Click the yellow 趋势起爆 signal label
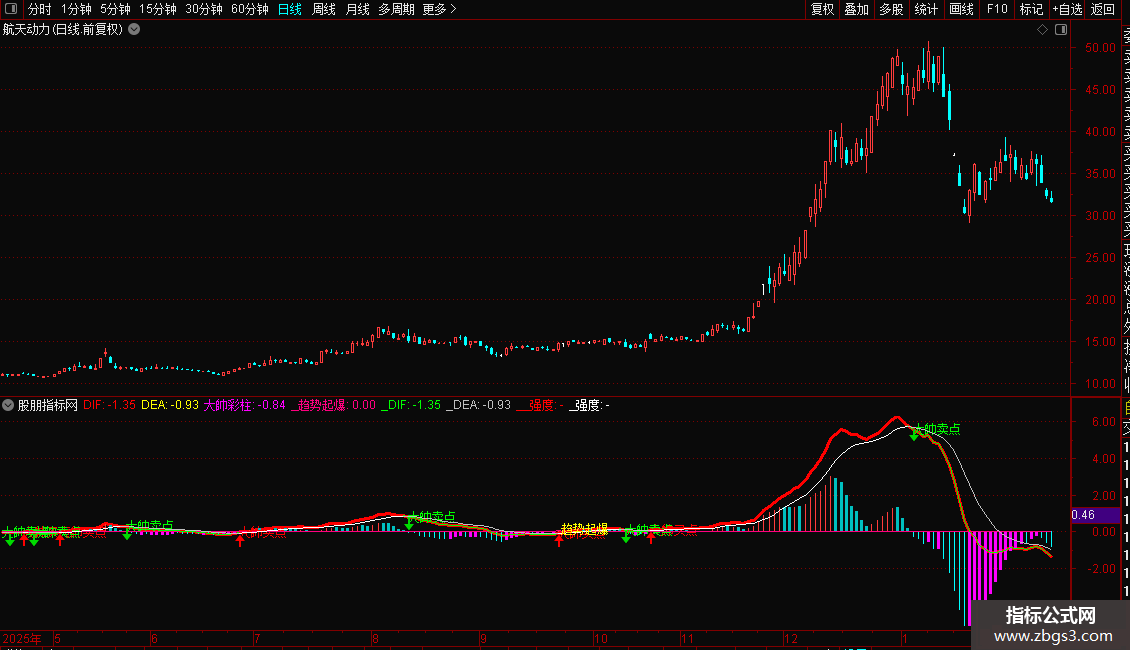Image resolution: width=1130 pixels, height=650 pixels. tap(584, 529)
